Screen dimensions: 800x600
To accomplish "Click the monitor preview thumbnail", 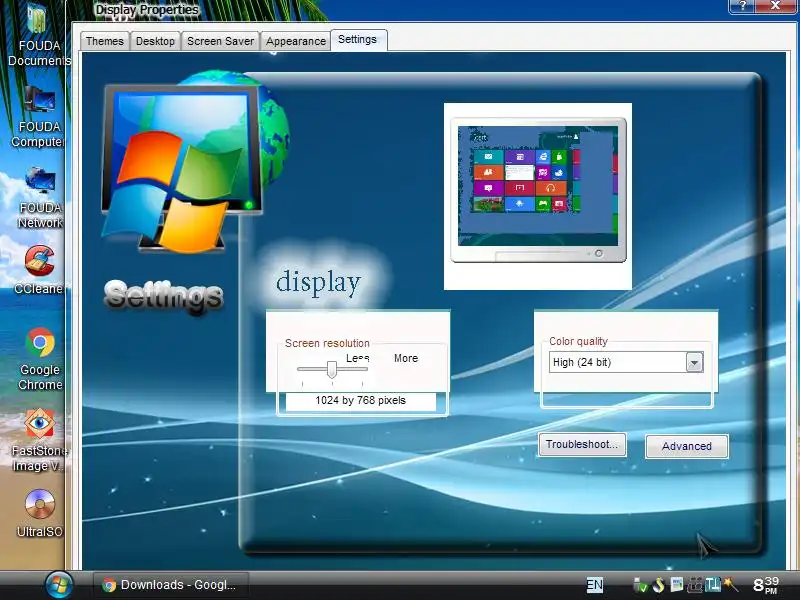I will pos(538,196).
